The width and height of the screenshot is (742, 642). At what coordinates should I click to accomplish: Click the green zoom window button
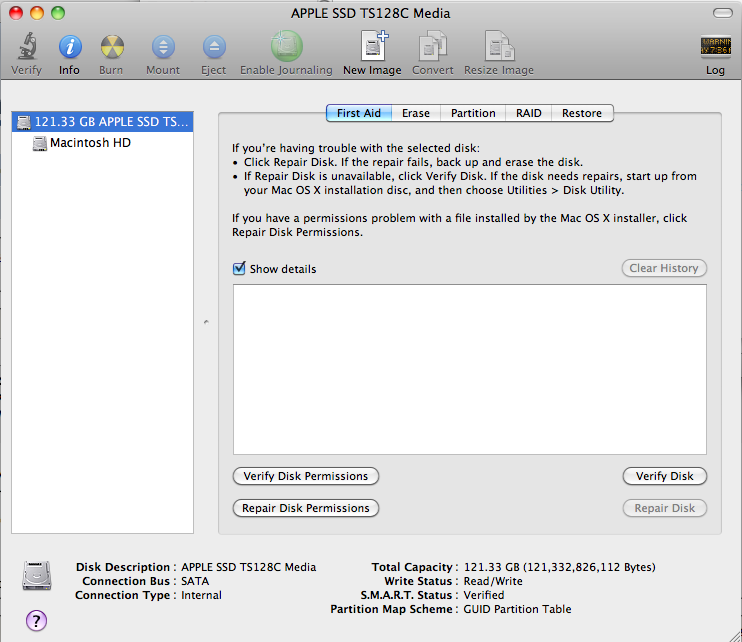58,13
